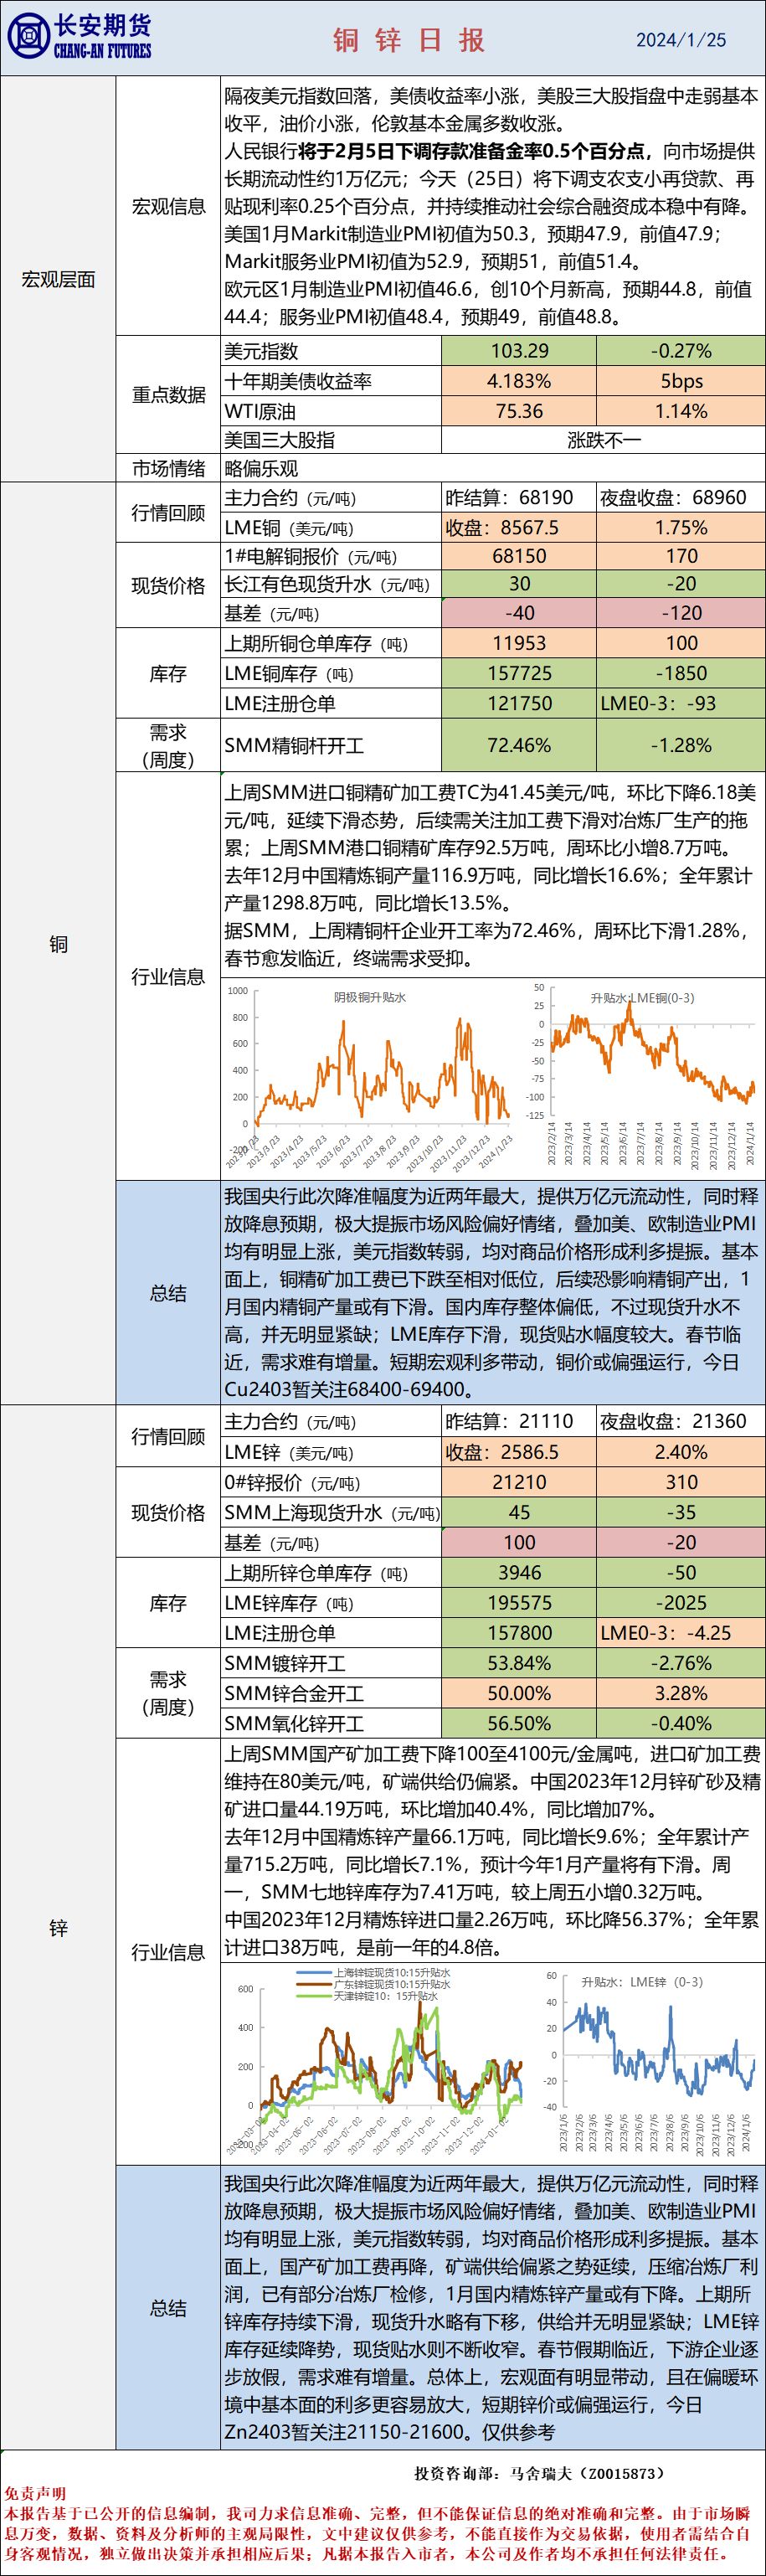Select the WTI crude price 75.36
Image resolution: width=766 pixels, height=2576 pixels.
point(519,411)
